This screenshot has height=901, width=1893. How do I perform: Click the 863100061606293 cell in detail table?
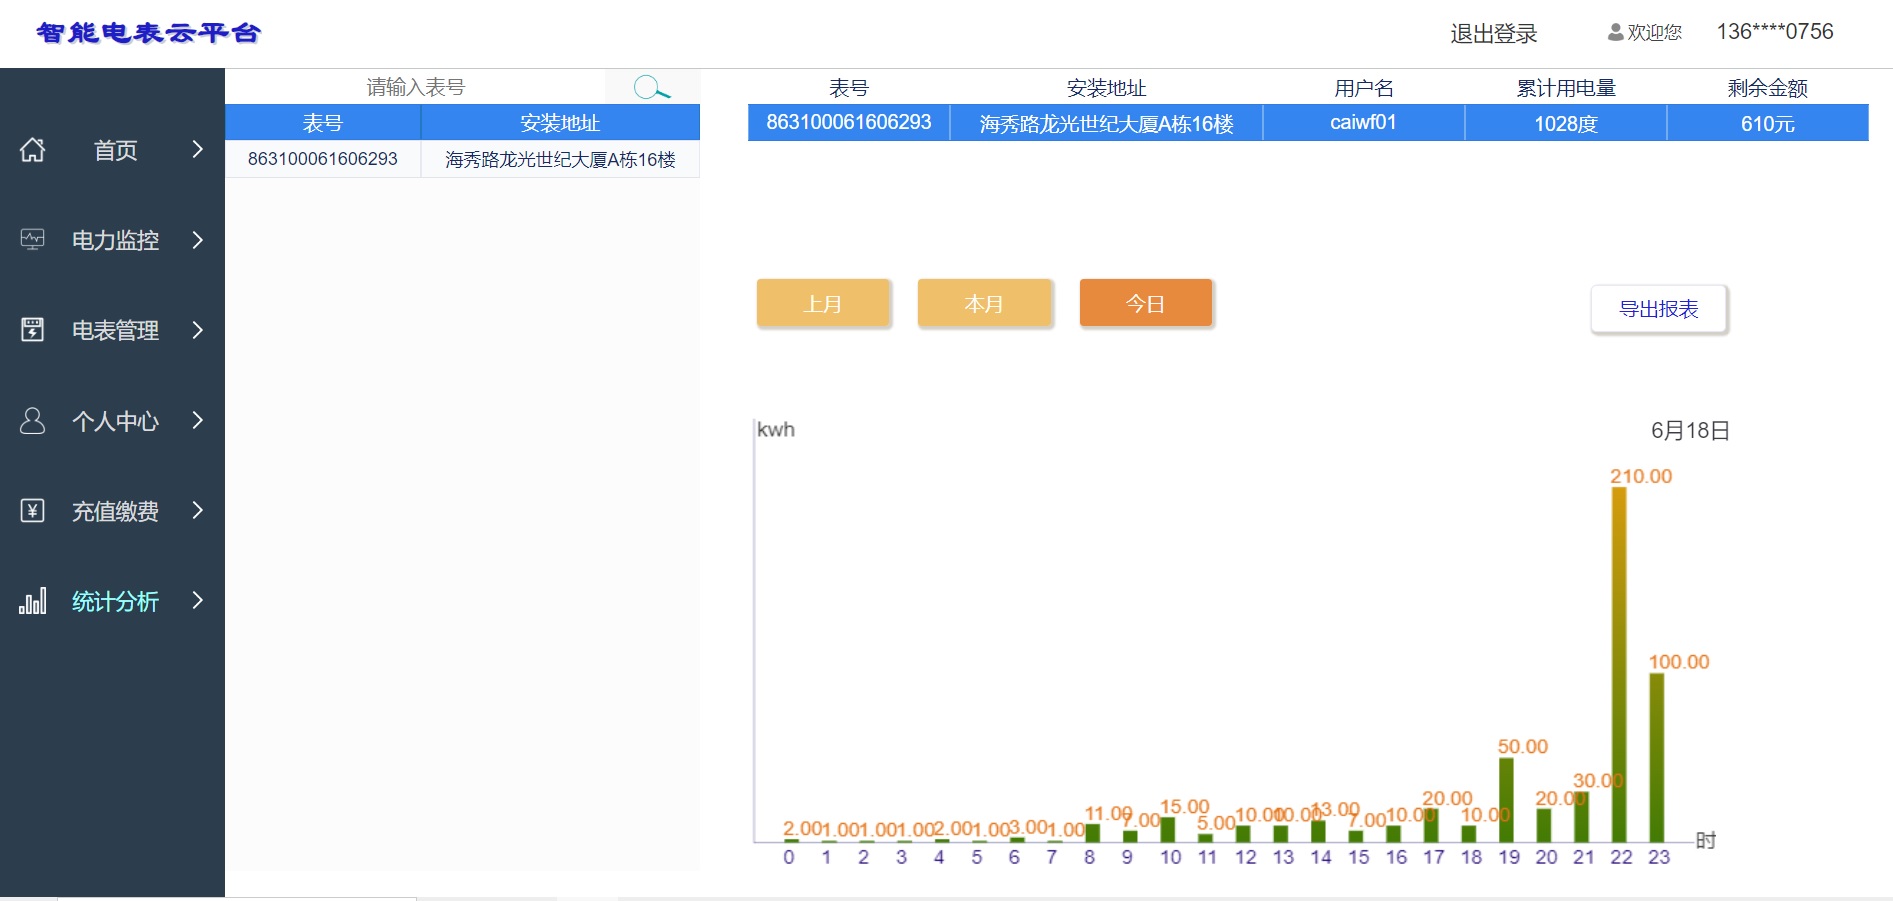click(x=849, y=123)
